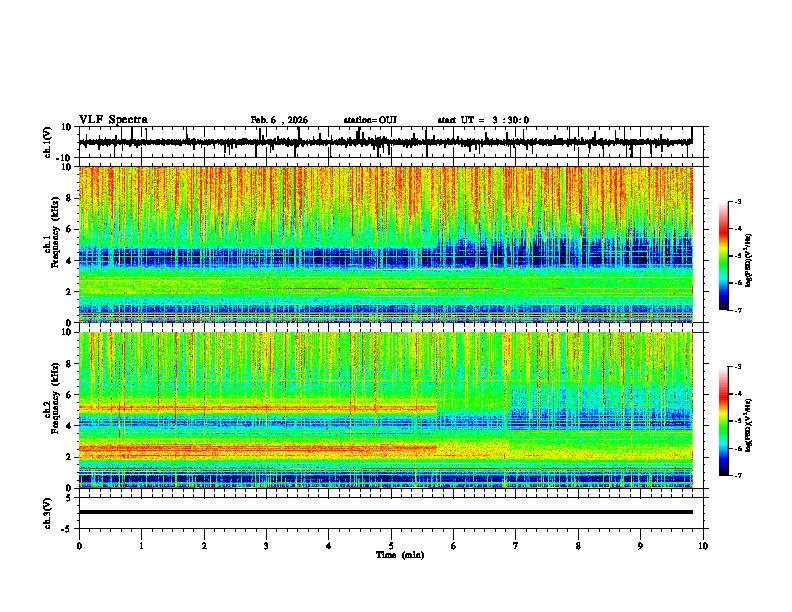Click time axis tick label "8"
This screenshot has height=612, width=792.
tap(578, 546)
